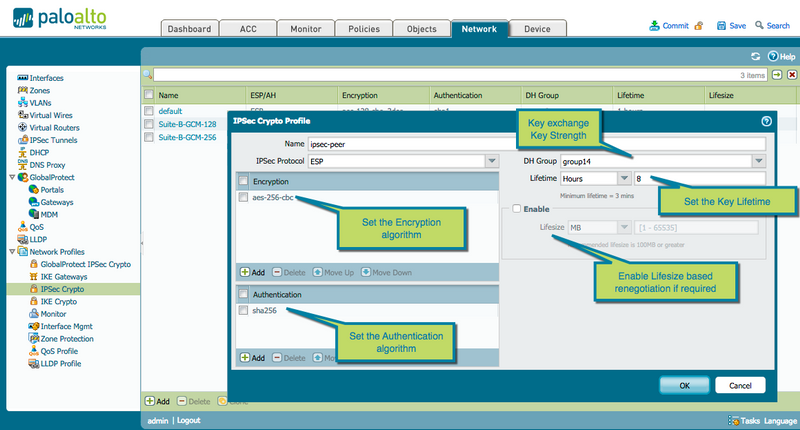
Task: Click the green arrow apply-filter icon
Action: [x=777, y=75]
